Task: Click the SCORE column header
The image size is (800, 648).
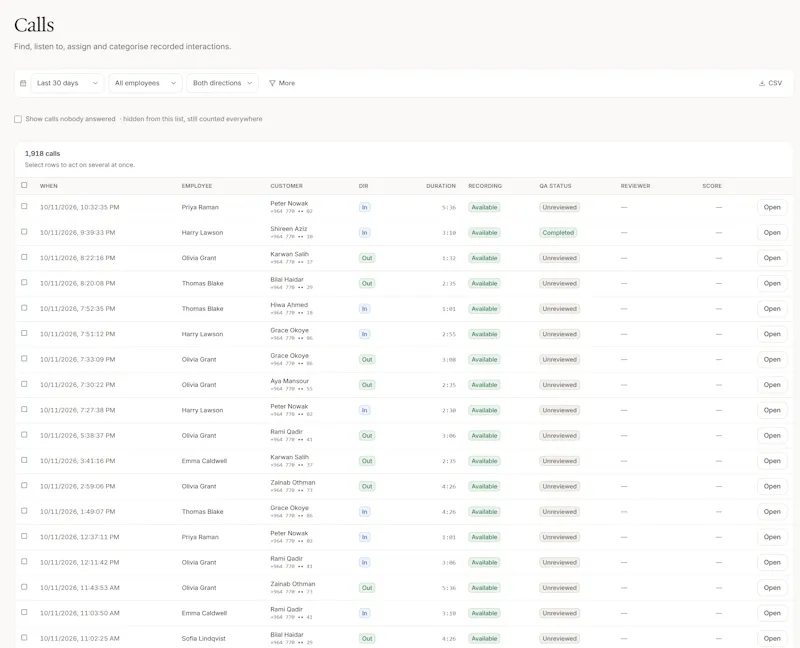Action: (x=712, y=186)
